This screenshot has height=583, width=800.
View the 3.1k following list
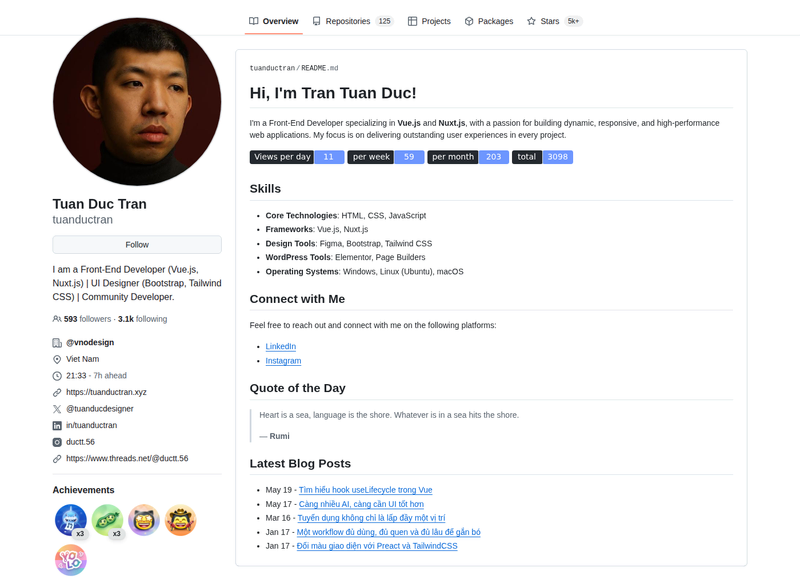pyautogui.click(x=142, y=319)
